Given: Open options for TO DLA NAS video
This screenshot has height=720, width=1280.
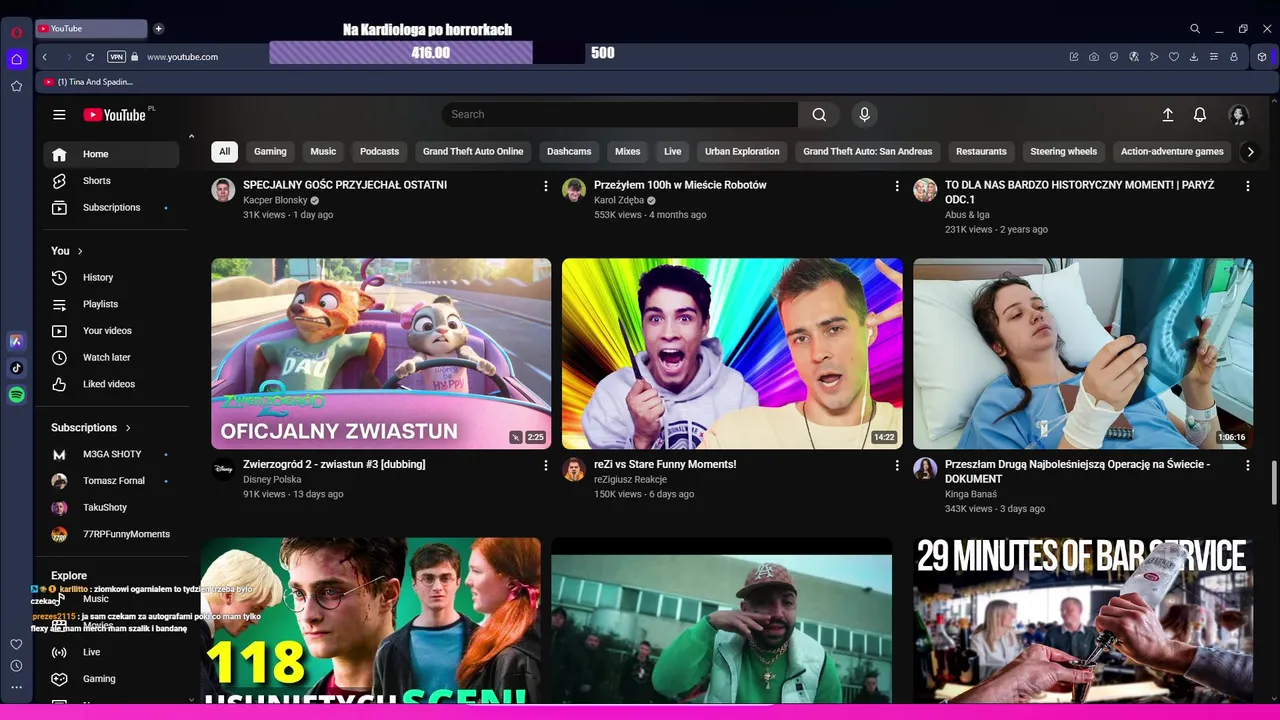Looking at the screenshot, I should point(1248,186).
